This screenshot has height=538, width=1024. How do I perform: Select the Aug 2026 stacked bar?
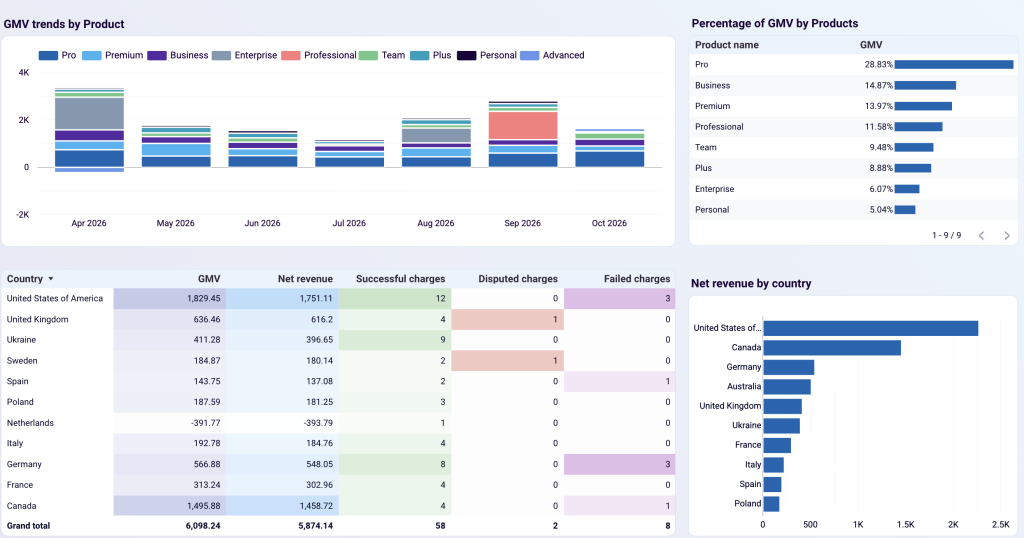tap(436, 142)
